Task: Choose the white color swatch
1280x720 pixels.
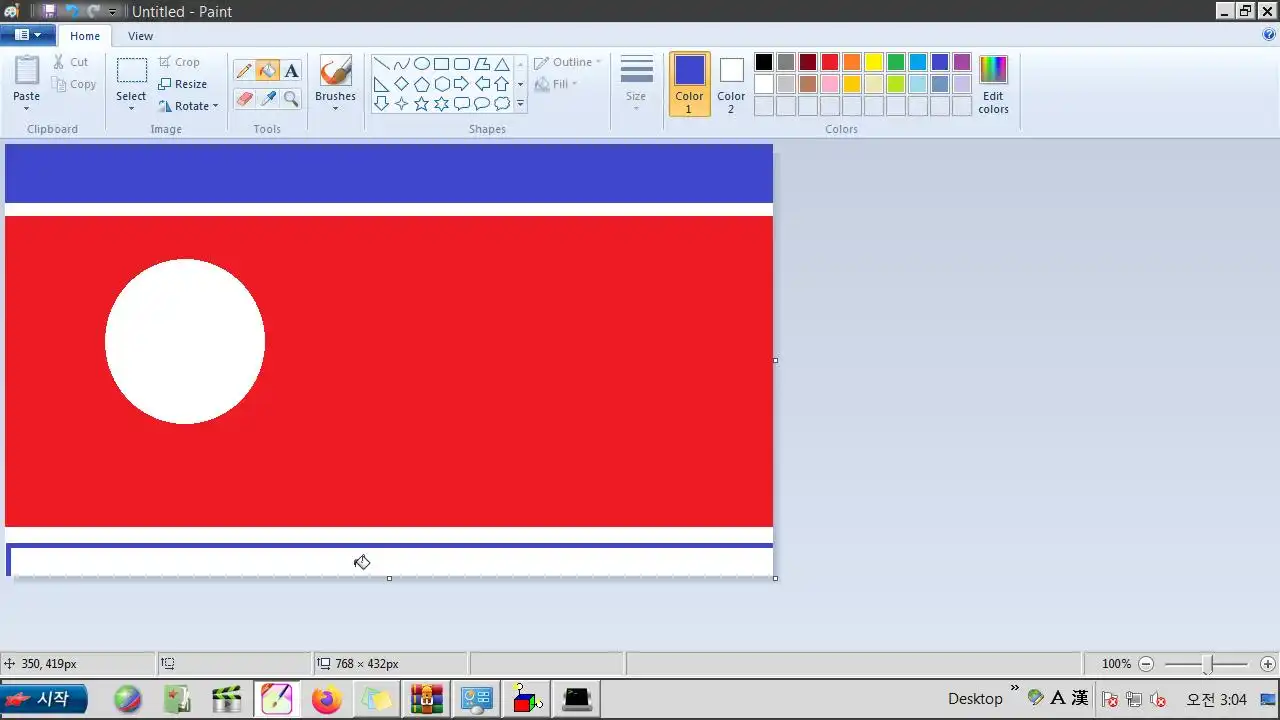Action: click(764, 84)
